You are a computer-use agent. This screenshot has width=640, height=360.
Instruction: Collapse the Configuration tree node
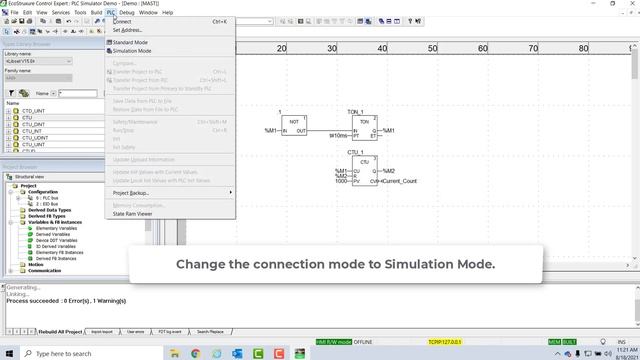pyautogui.click(x=11, y=192)
